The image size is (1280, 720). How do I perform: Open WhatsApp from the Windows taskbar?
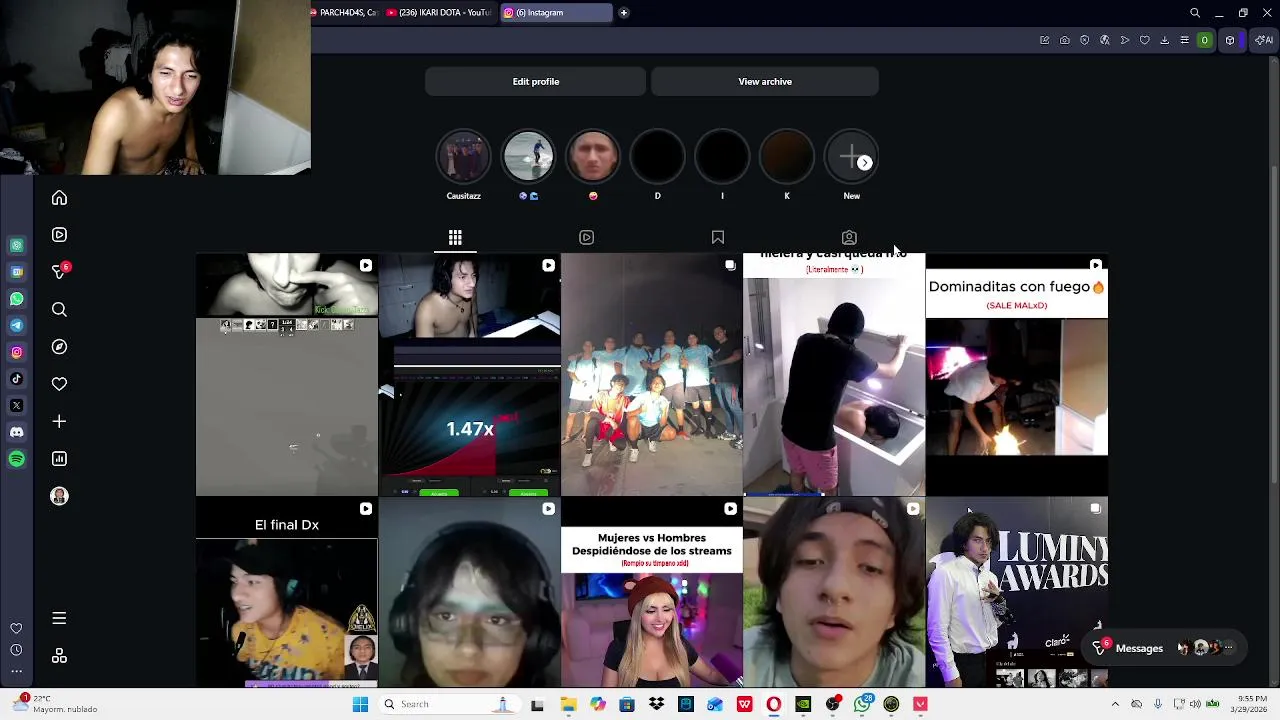coord(862,704)
